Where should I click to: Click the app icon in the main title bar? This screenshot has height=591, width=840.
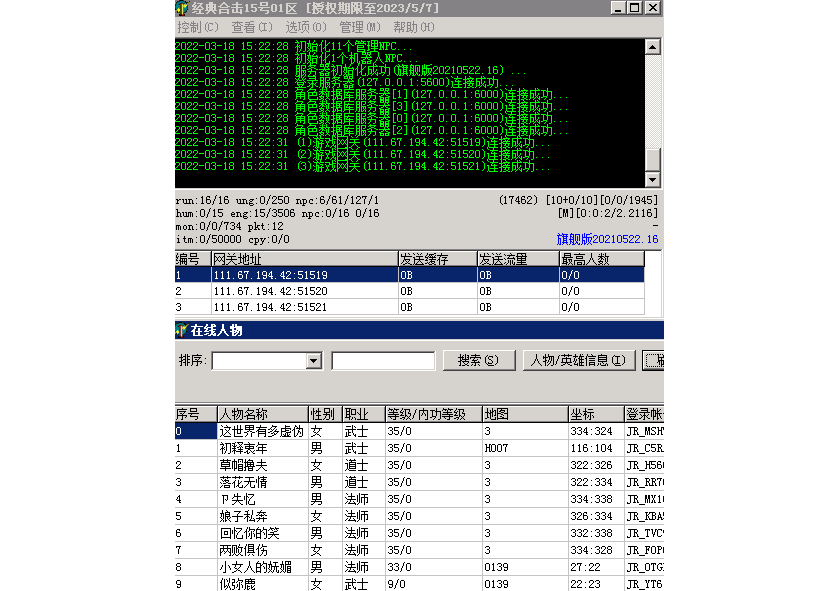pyautogui.click(x=182, y=8)
